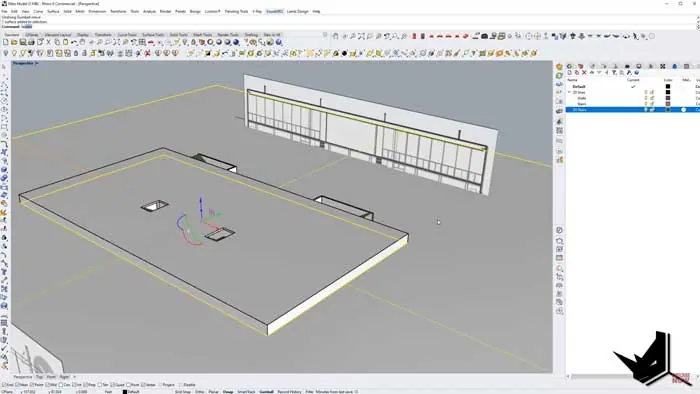The width and height of the screenshot is (700, 394).
Task: Click the 3D Slabs layer material circle
Action: point(683,110)
